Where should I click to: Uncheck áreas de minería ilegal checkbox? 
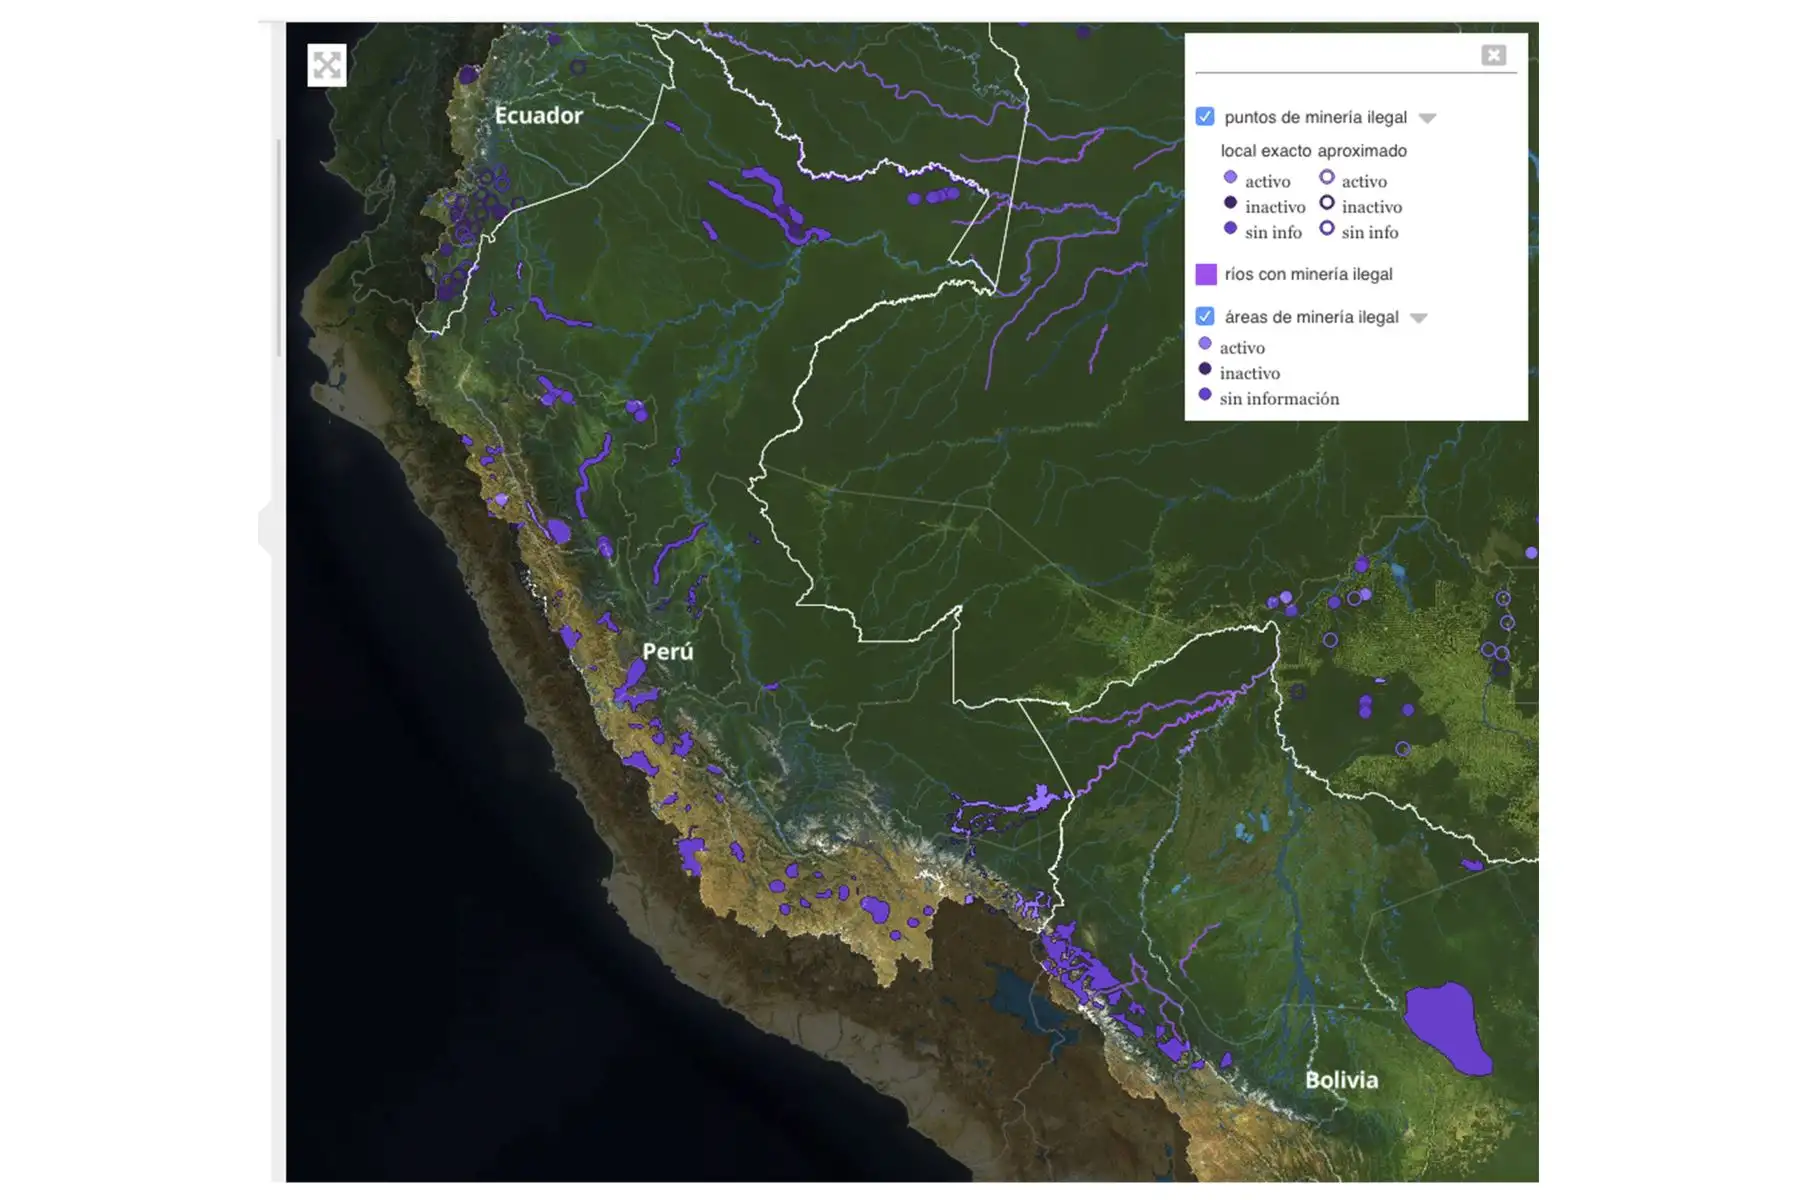point(1205,316)
